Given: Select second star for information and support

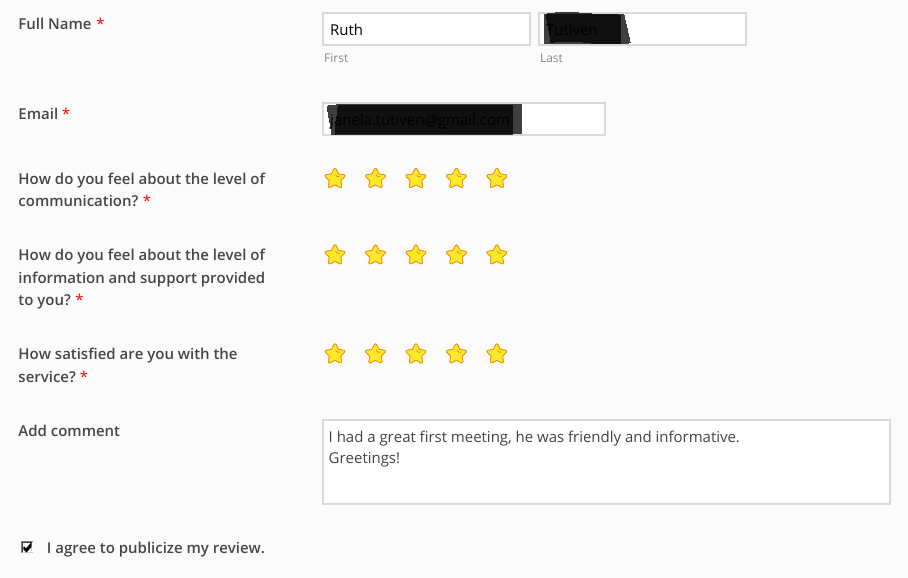Looking at the screenshot, I should tap(375, 255).
